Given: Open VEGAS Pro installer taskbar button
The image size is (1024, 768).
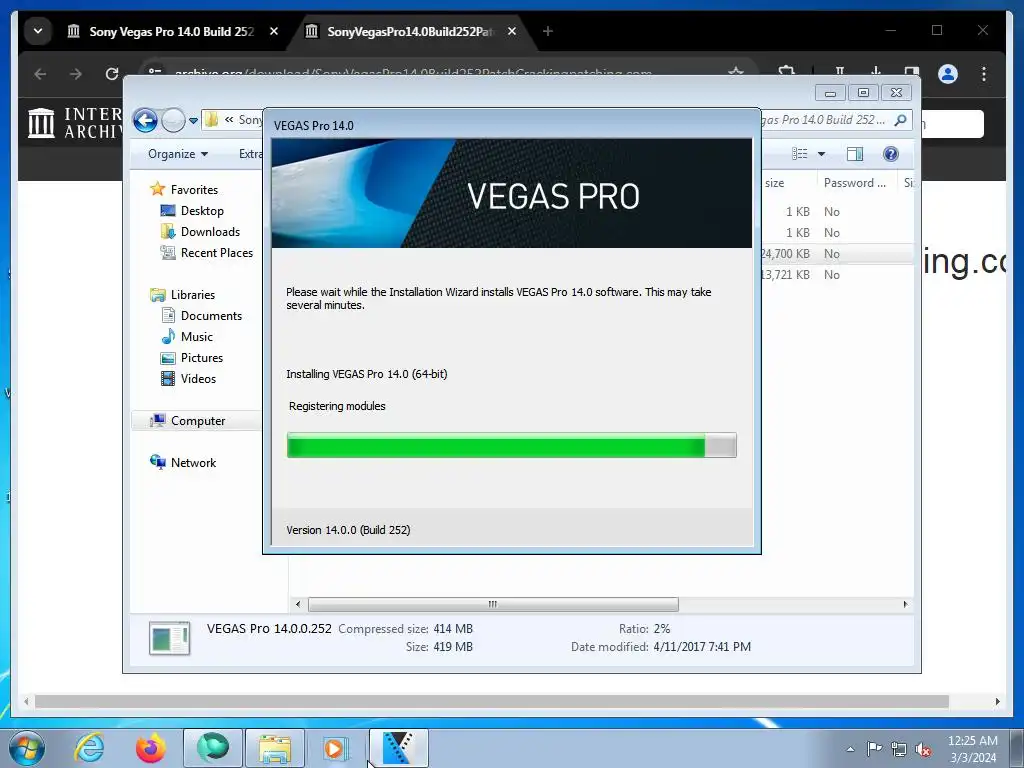Looking at the screenshot, I should [398, 748].
